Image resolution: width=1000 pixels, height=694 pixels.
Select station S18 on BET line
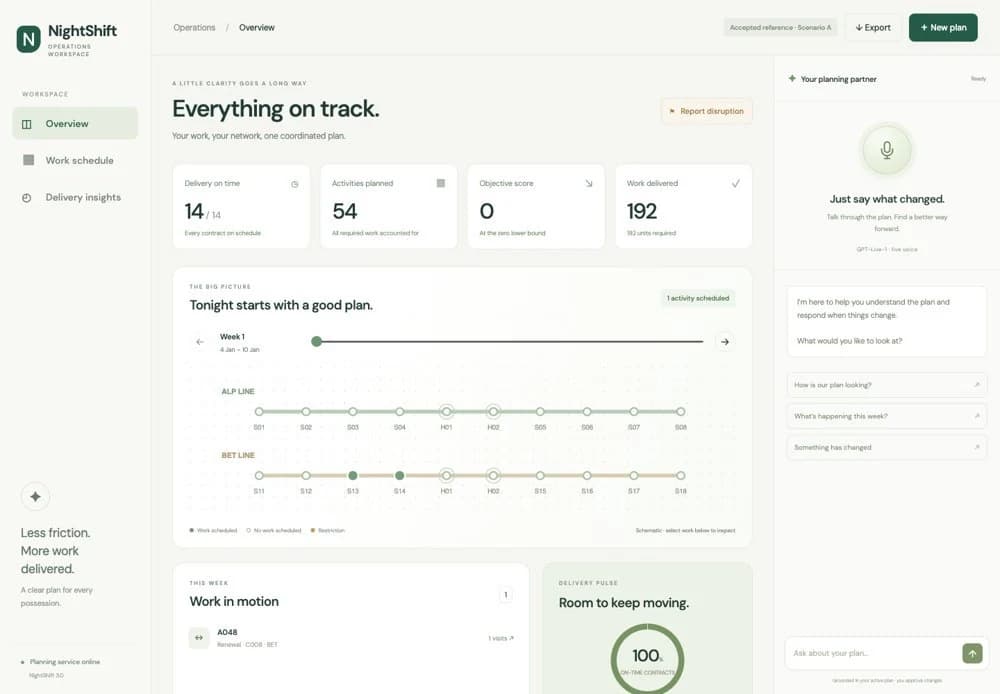click(680, 475)
